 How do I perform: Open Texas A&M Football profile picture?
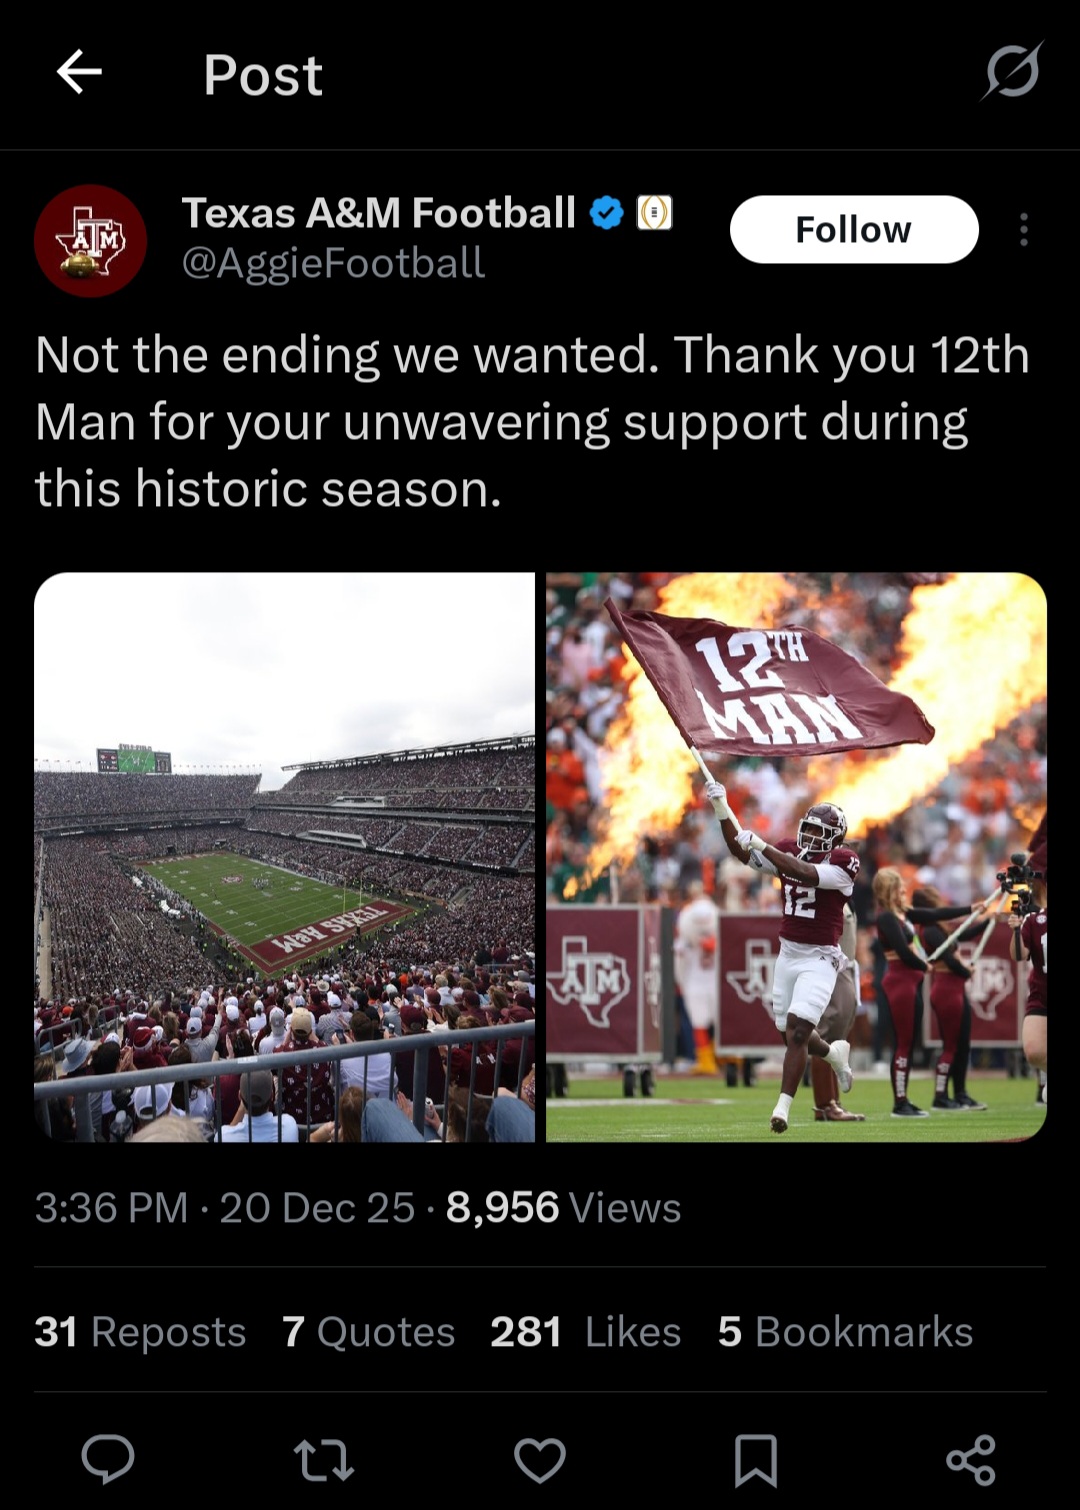91,241
